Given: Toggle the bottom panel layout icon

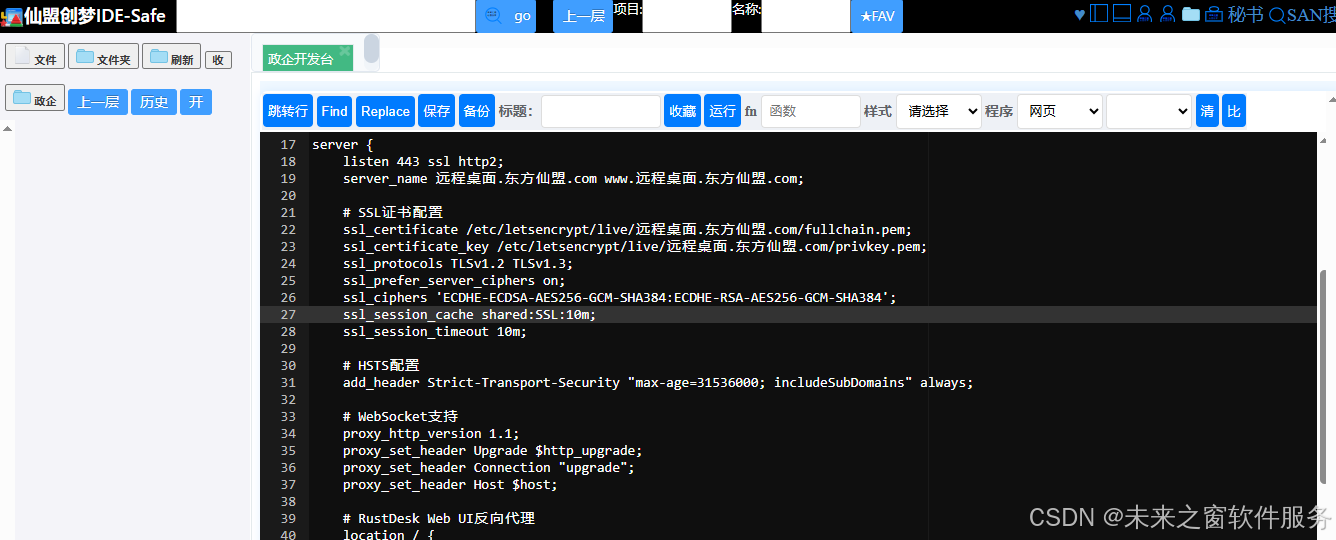Looking at the screenshot, I should coord(1122,14).
